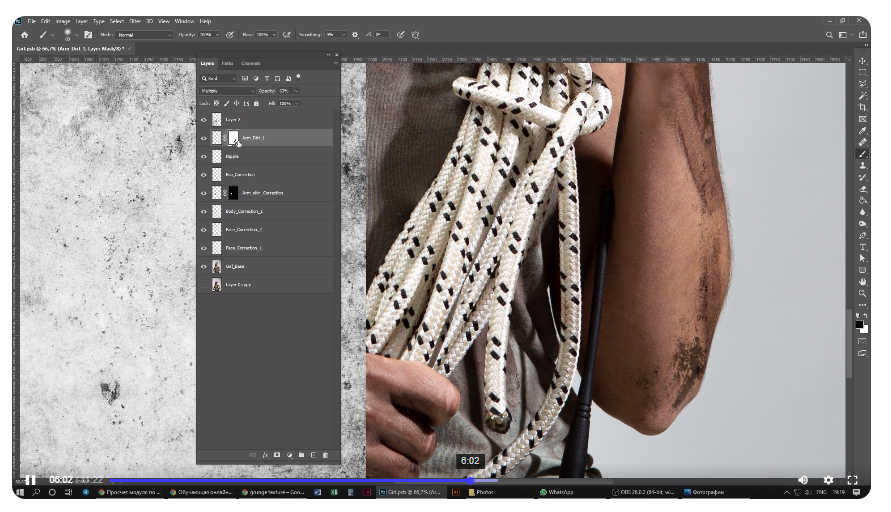The image size is (891, 512).
Task: Hide the Girl_Base layer
Action: click(204, 266)
